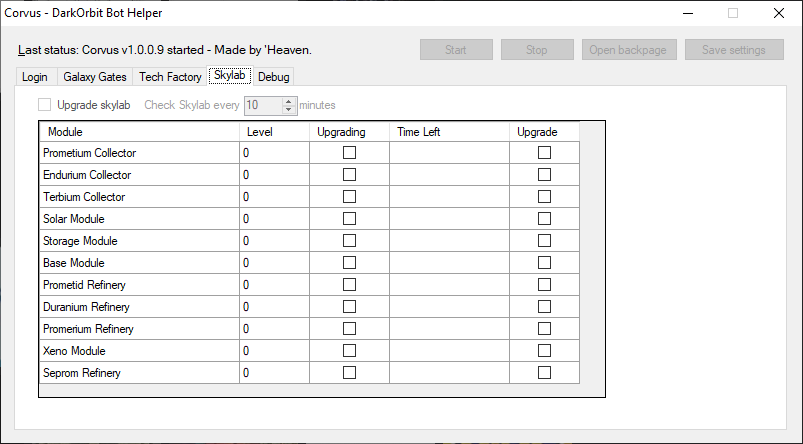Select the Storage Module cell
Screen dimensions: 803x444
139,241
